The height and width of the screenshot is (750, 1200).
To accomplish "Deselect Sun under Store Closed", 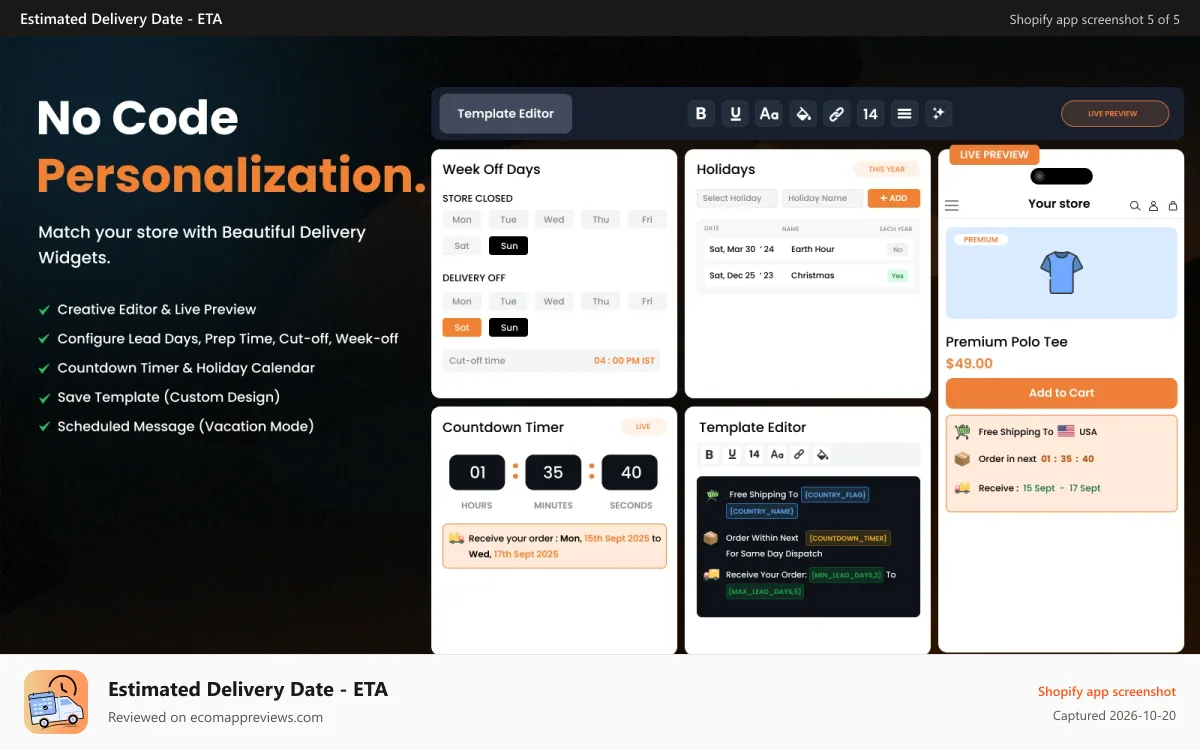I will click(509, 246).
